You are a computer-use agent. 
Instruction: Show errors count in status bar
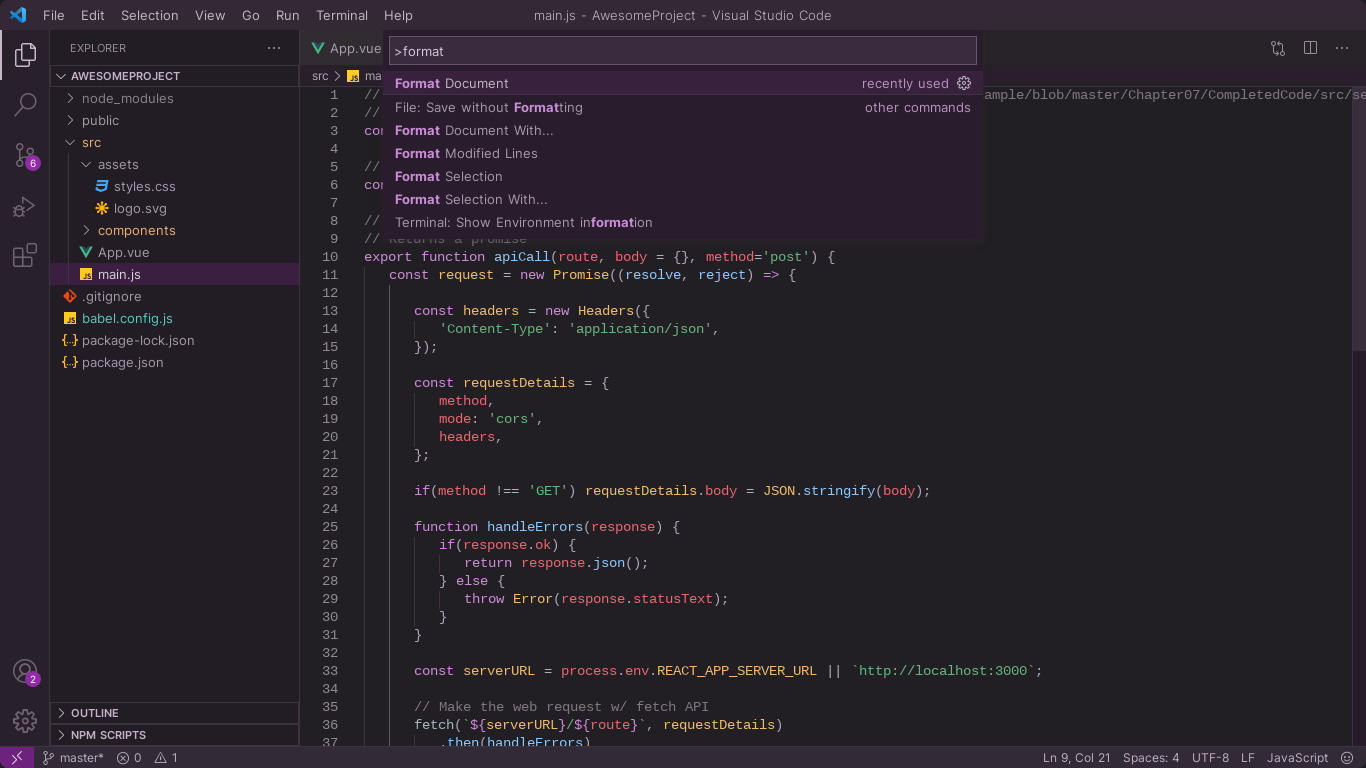[129, 758]
